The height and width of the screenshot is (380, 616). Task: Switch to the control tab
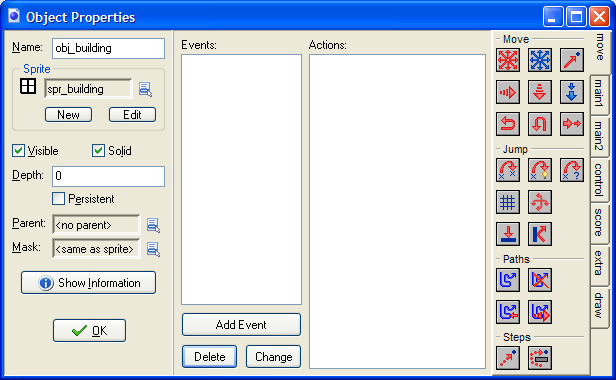coord(599,180)
